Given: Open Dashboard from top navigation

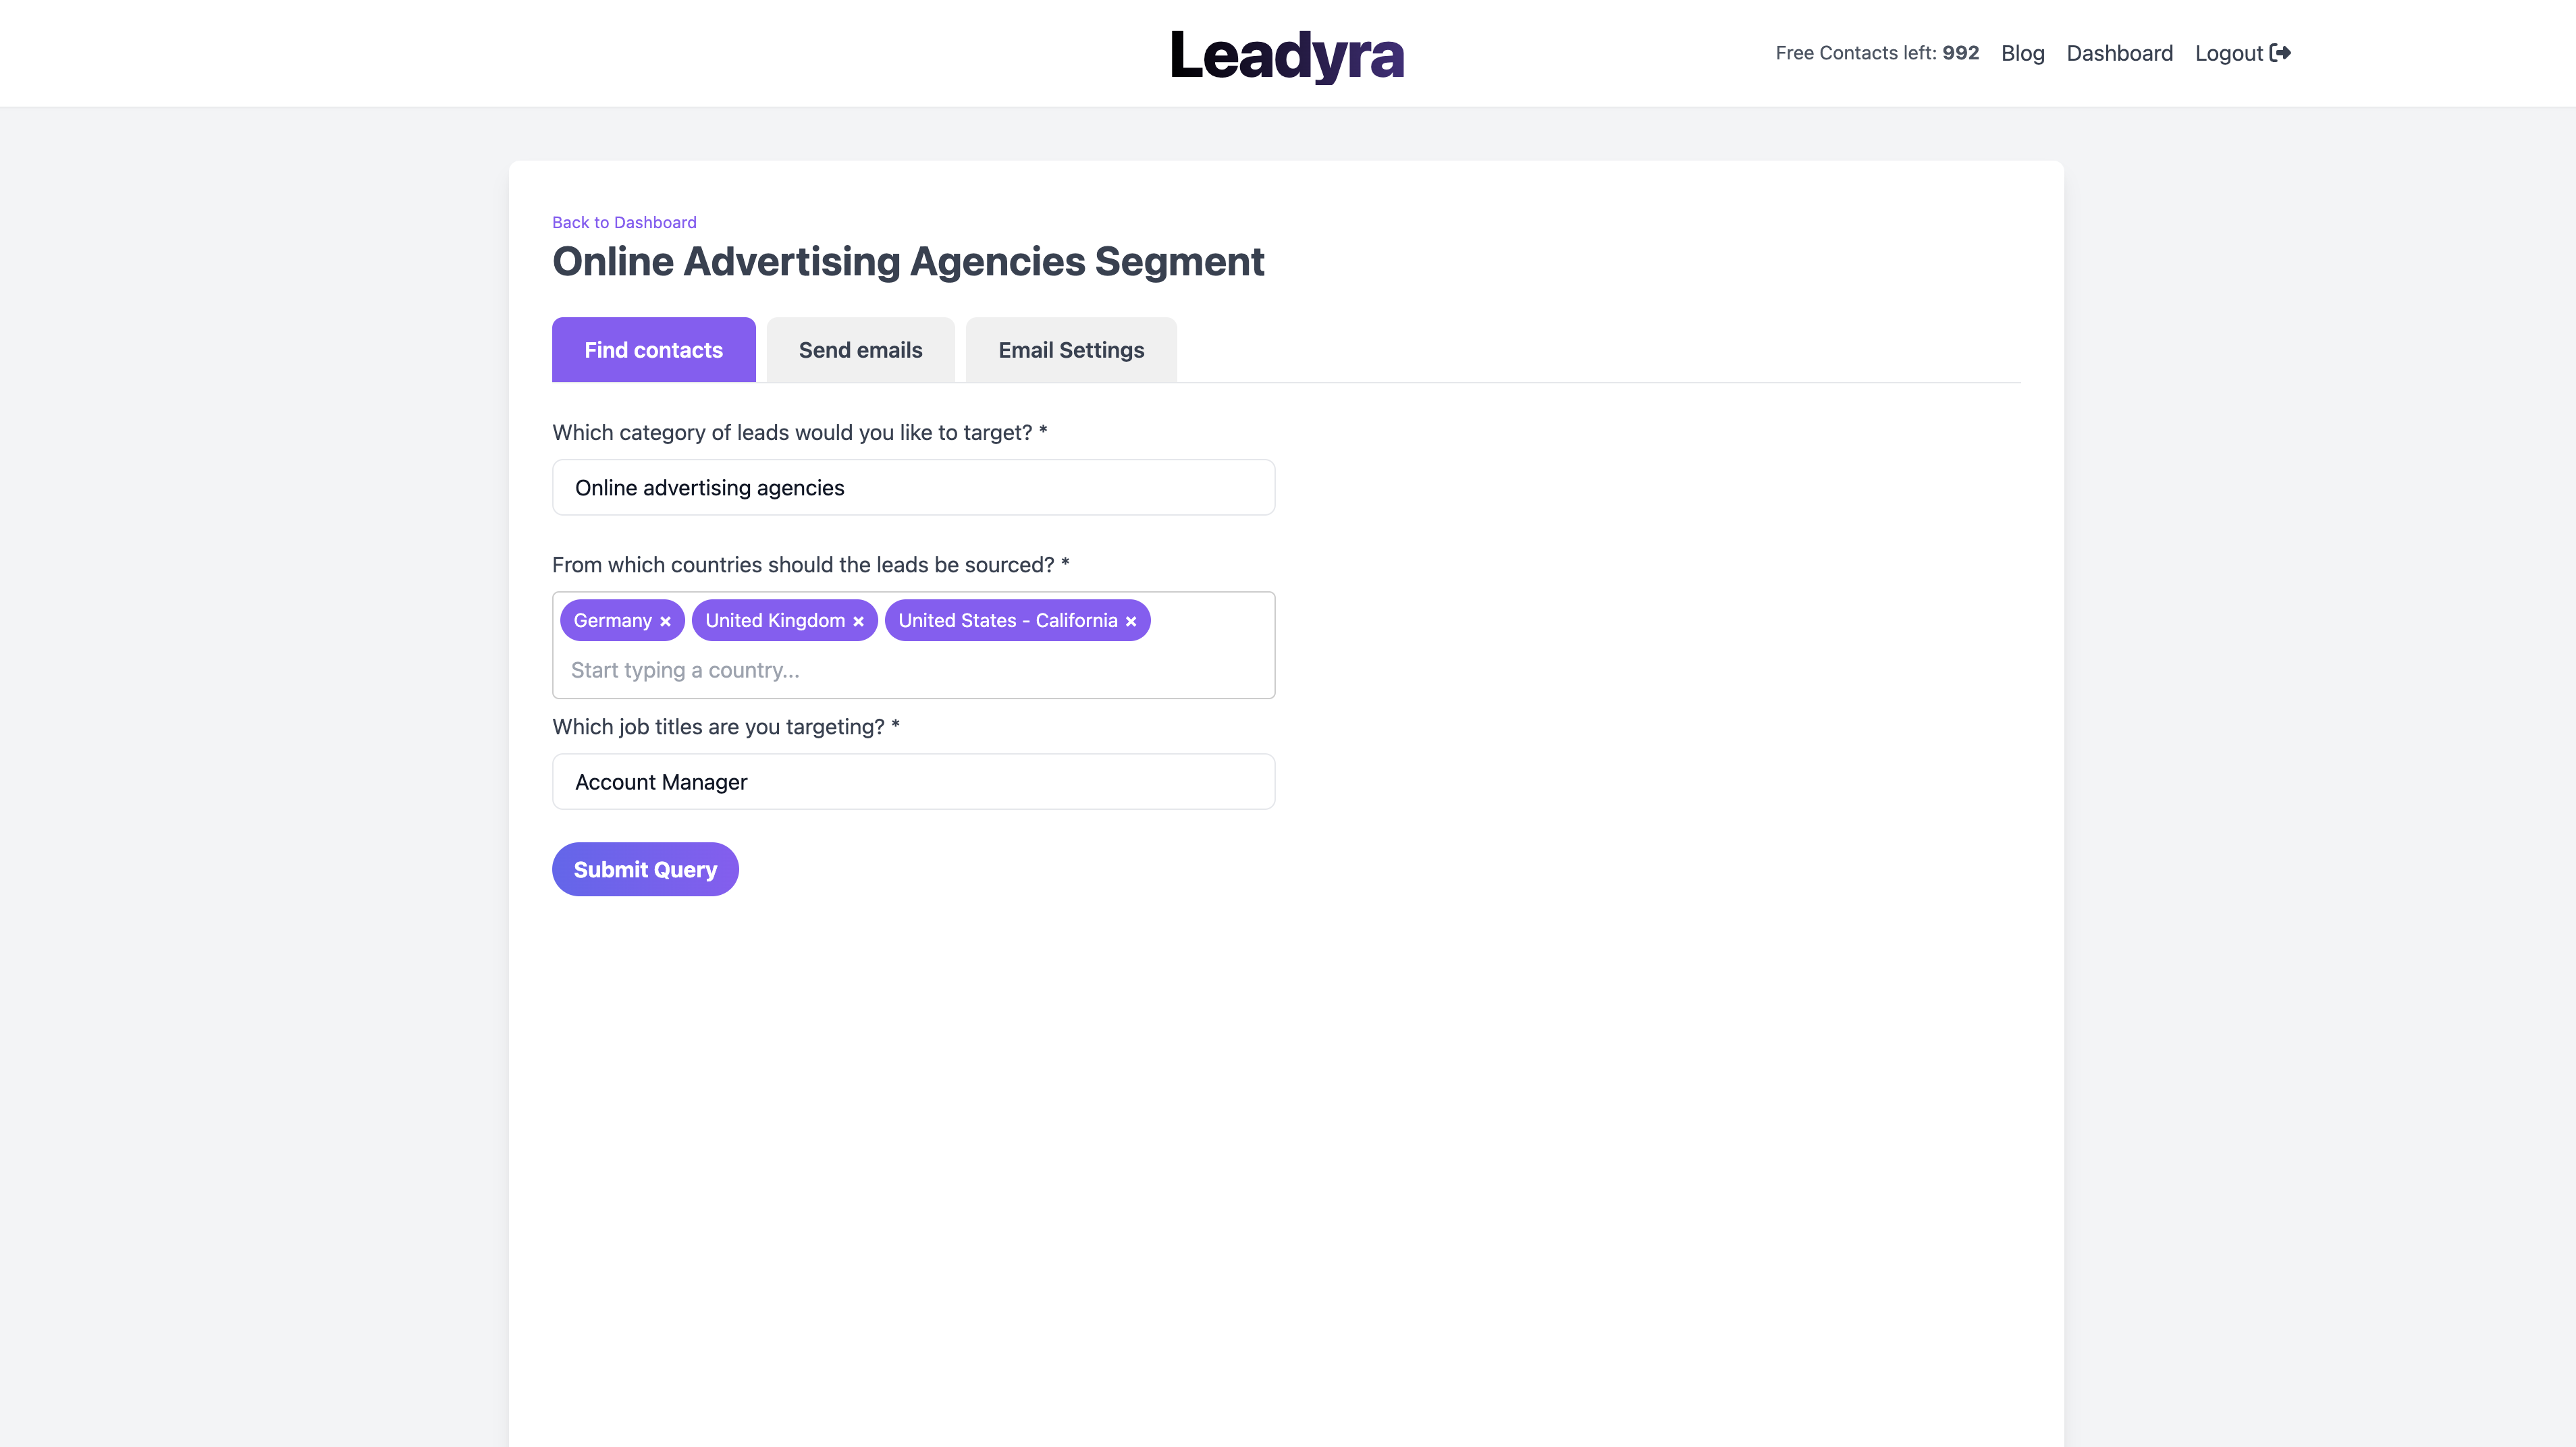Looking at the screenshot, I should coord(2119,53).
